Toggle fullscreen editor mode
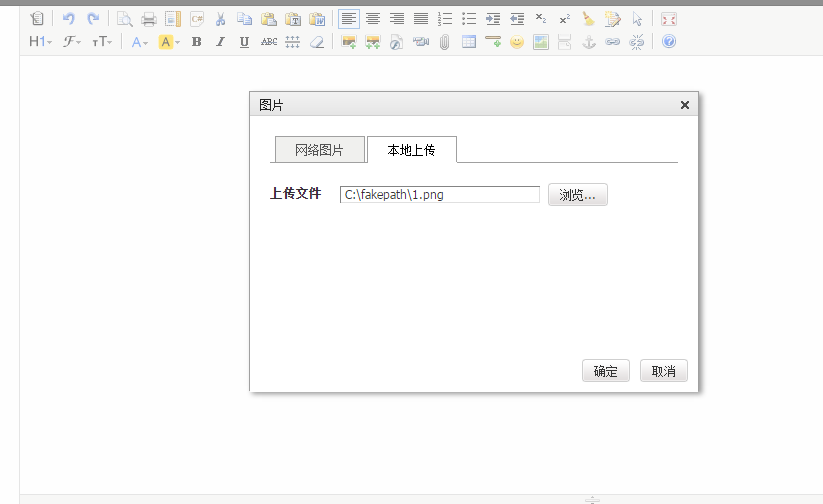823x504 pixels. [669, 19]
